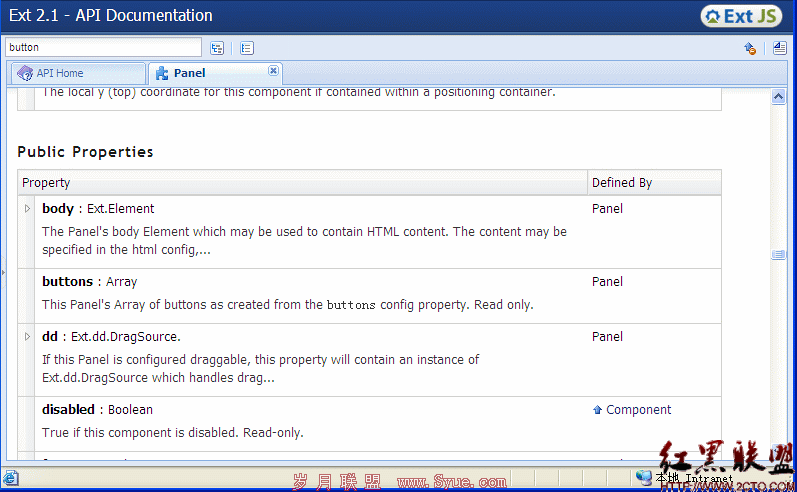The height and width of the screenshot is (492, 797).
Task: Click the API Home tab icon
Action: click(25, 73)
